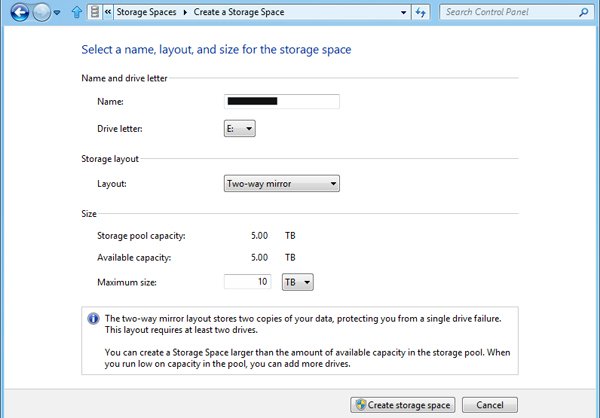
Task: Open the Drive letter dropdown
Action: click(239, 128)
